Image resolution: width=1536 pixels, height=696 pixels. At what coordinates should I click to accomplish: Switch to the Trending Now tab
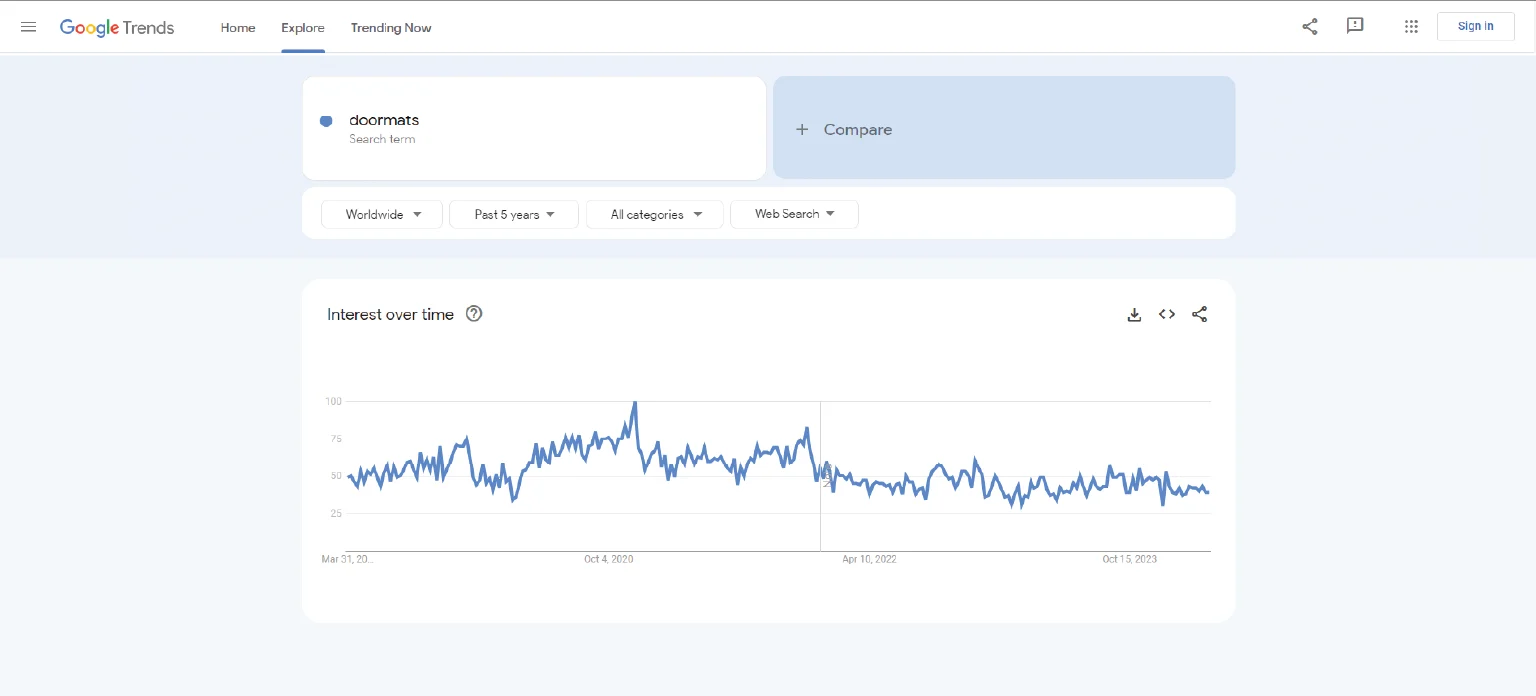coord(391,28)
